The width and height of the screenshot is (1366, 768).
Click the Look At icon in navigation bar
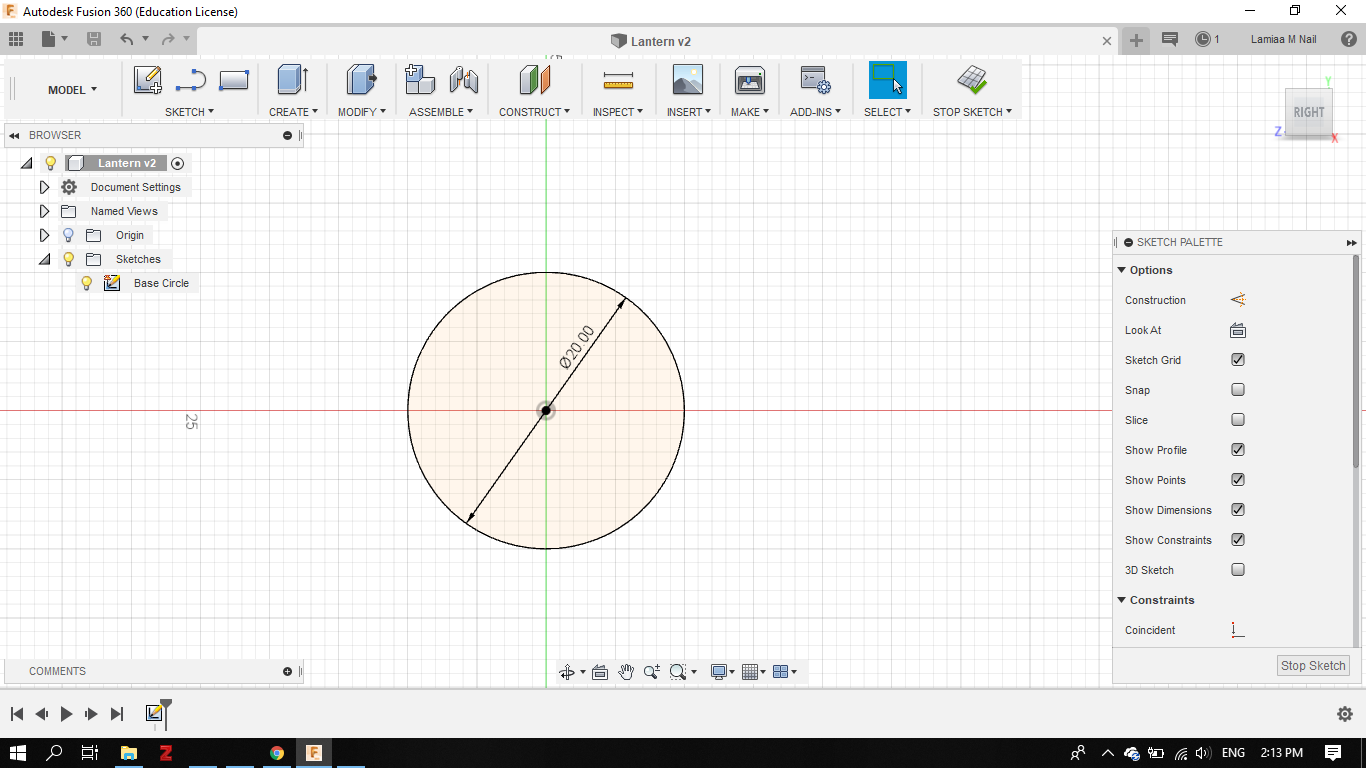pyautogui.click(x=600, y=672)
